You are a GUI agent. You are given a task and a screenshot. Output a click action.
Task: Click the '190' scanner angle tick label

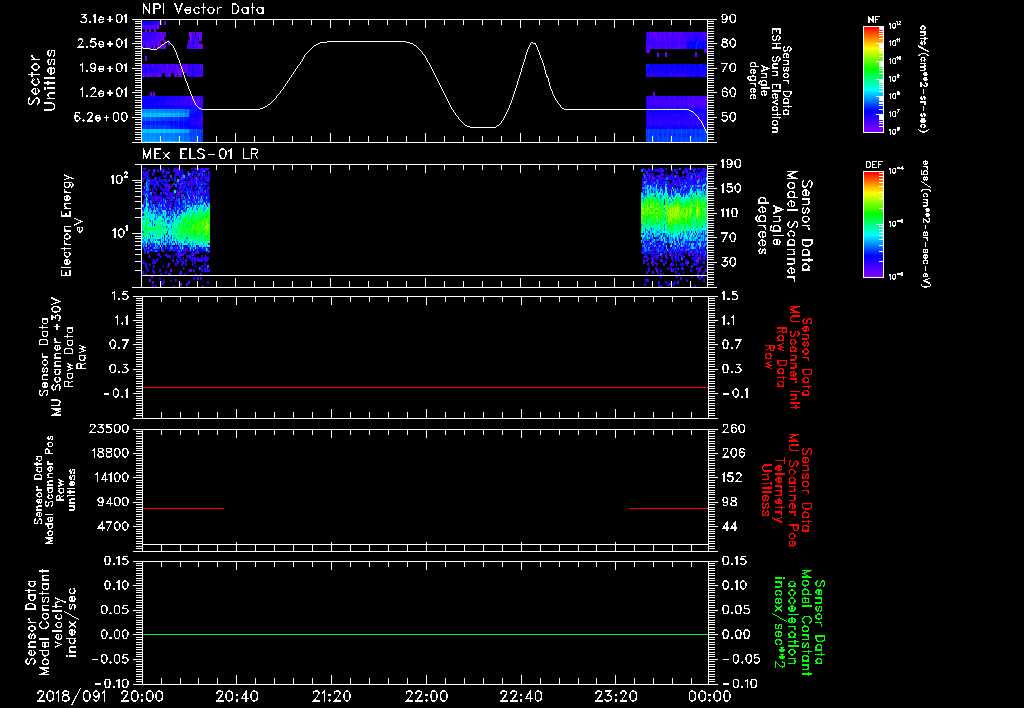click(x=731, y=164)
